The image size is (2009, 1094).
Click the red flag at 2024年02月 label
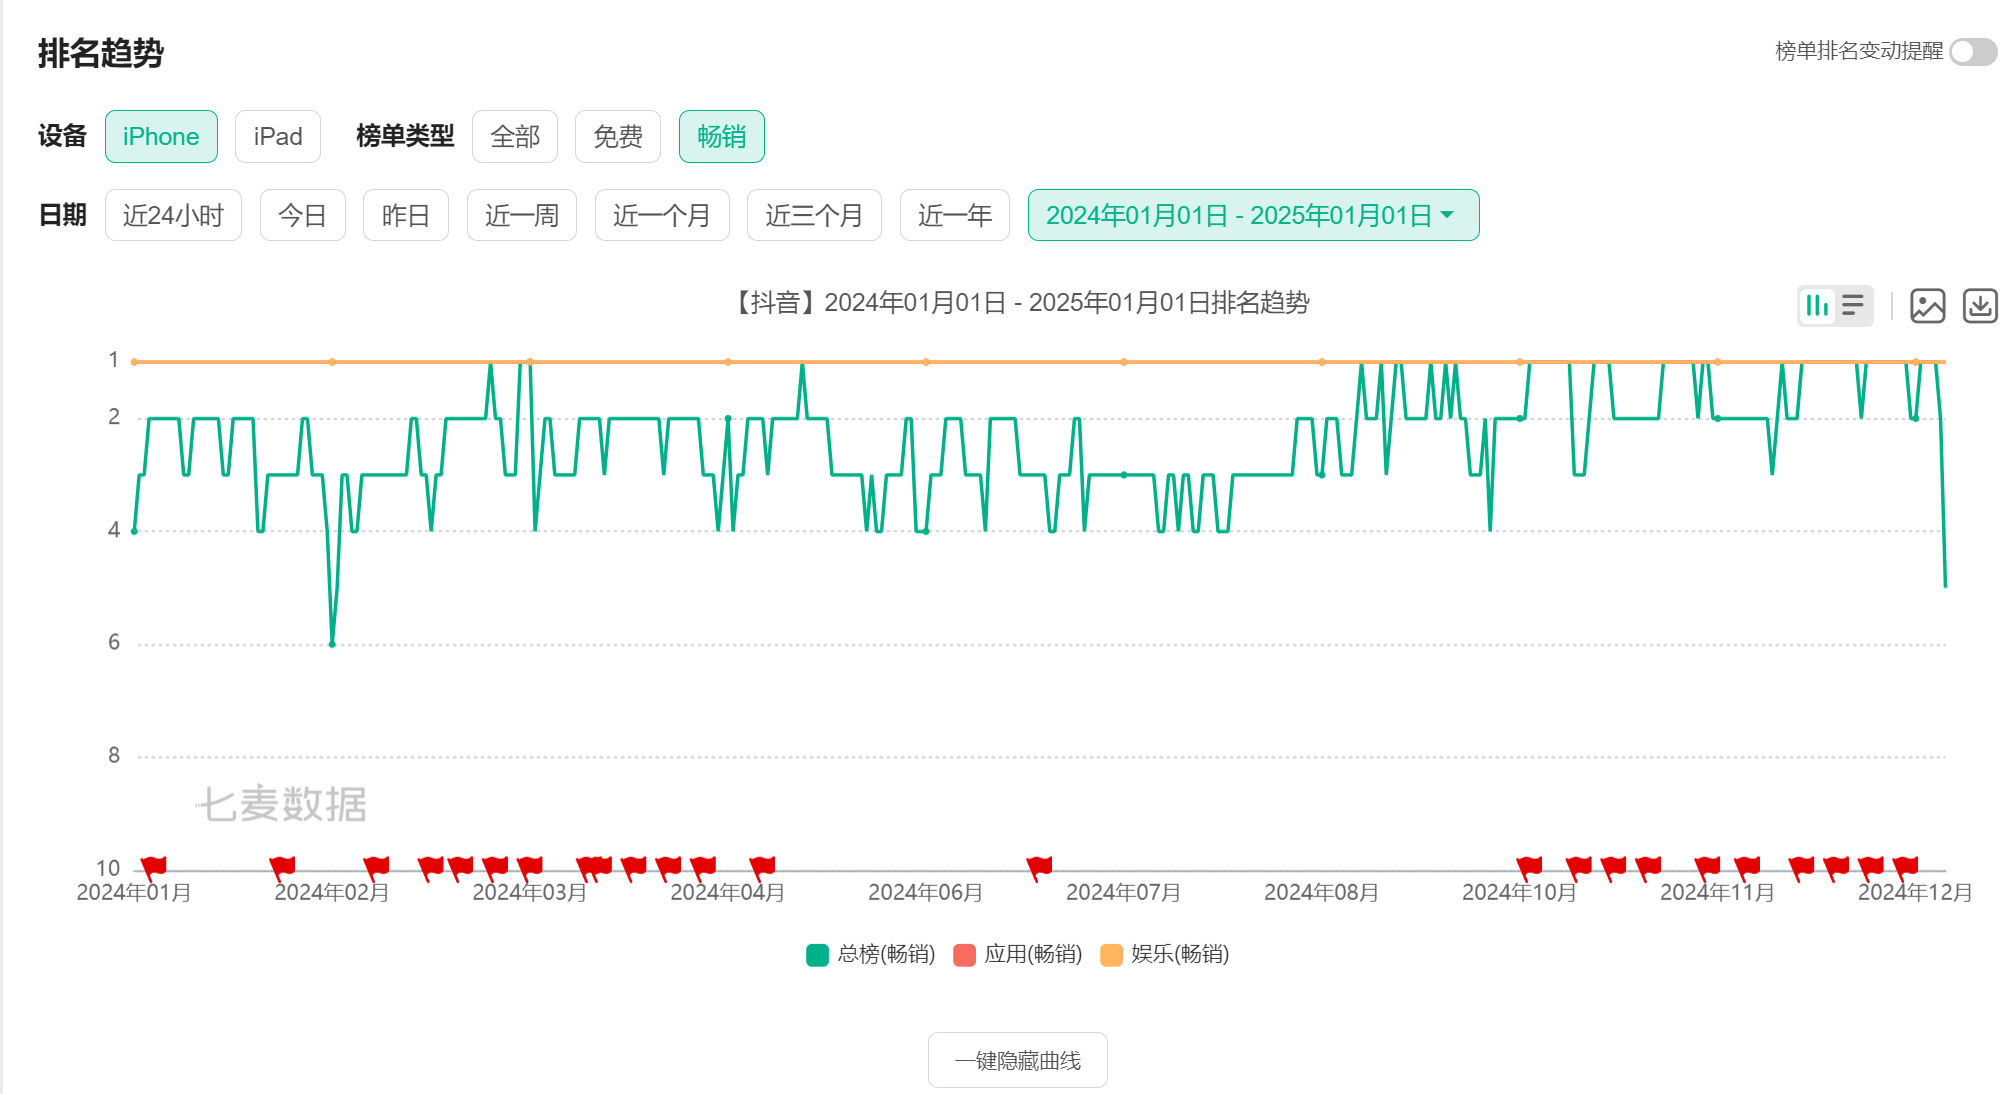(x=376, y=867)
